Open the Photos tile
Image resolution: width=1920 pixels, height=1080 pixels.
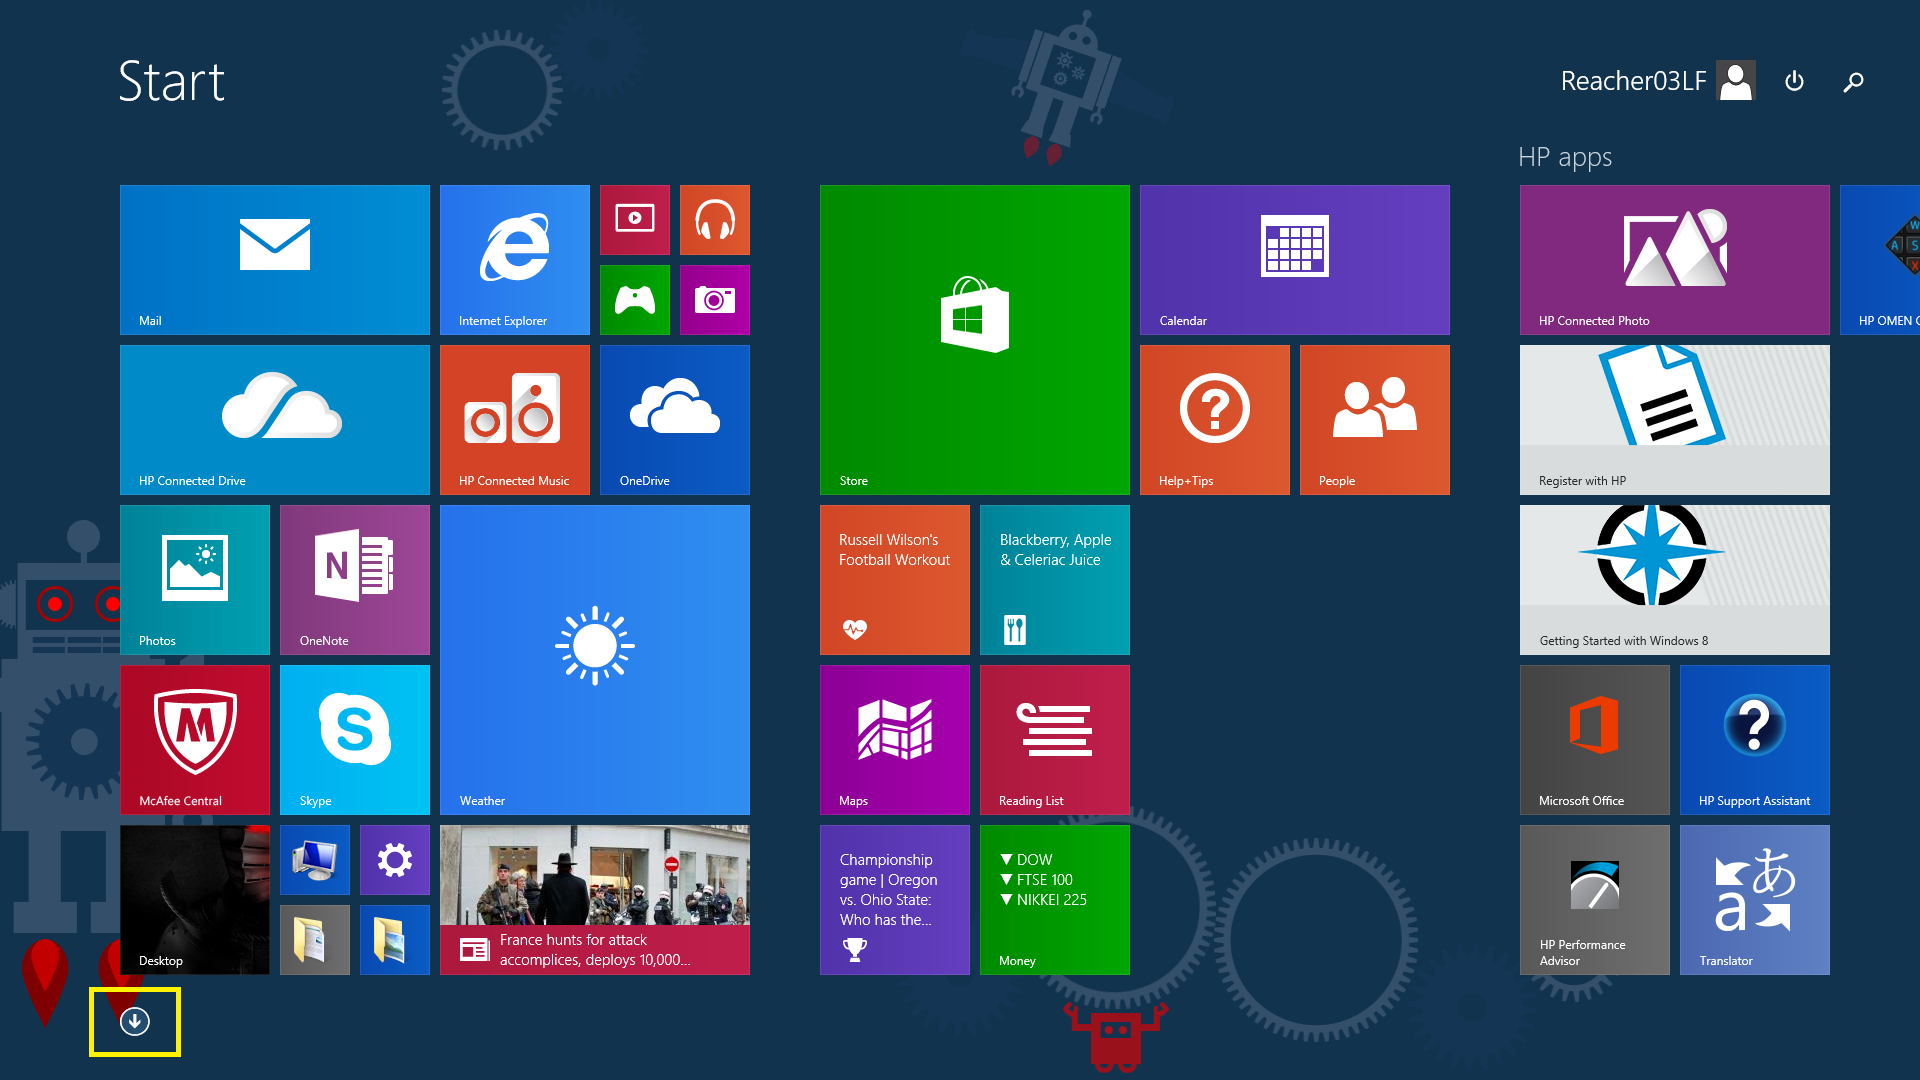click(195, 580)
